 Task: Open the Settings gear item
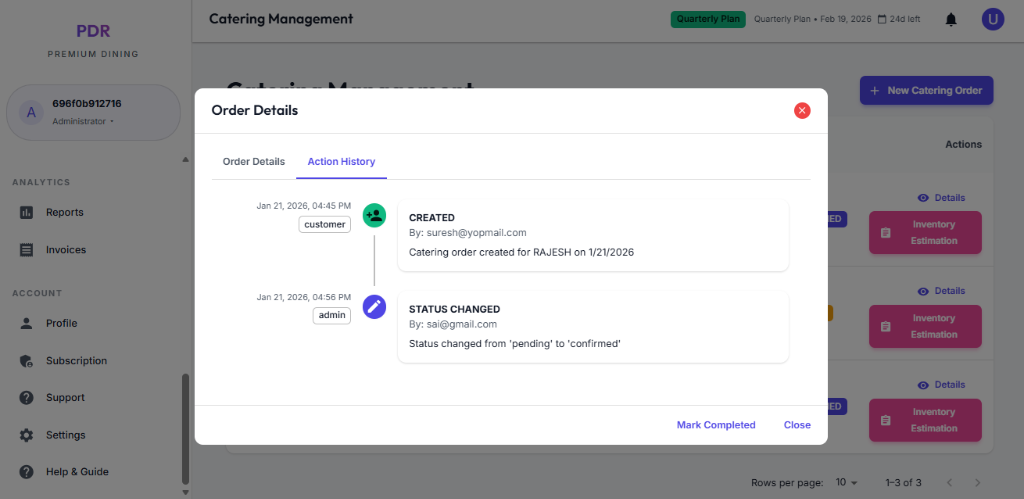[x=65, y=435]
